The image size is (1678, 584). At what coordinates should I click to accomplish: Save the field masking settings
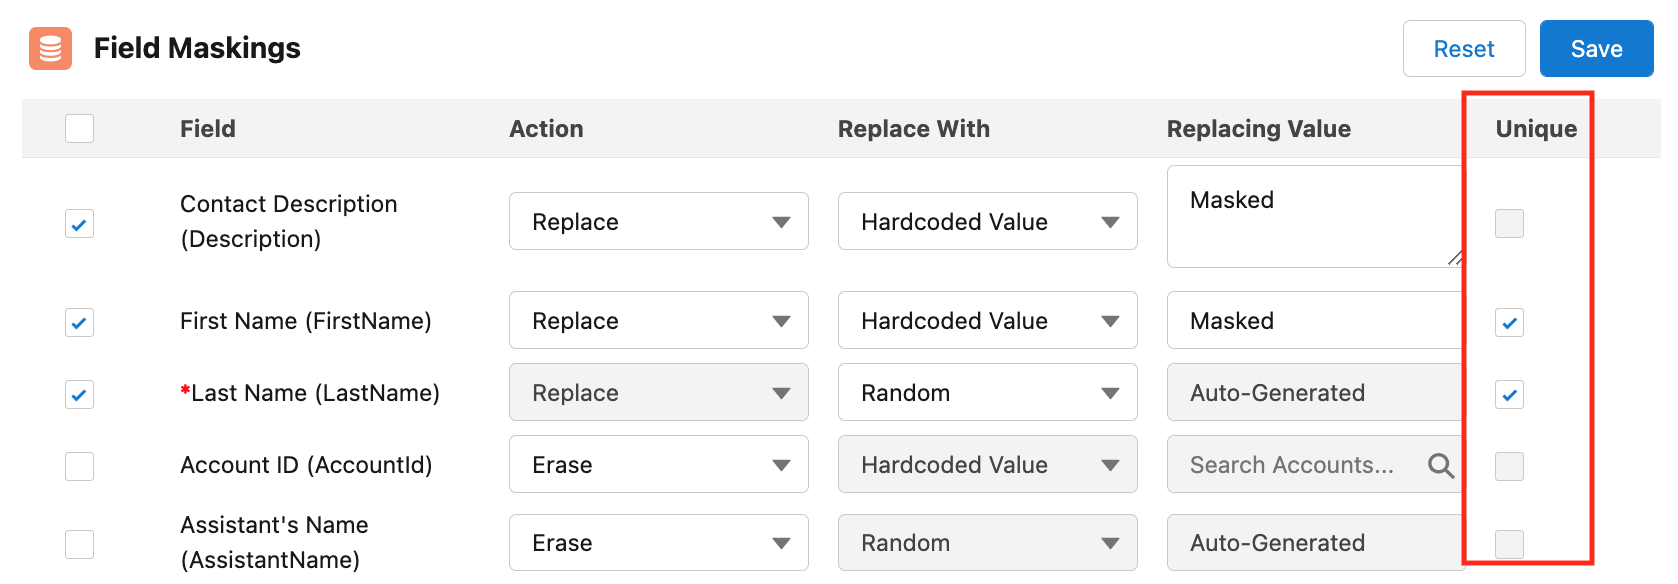click(x=1595, y=49)
